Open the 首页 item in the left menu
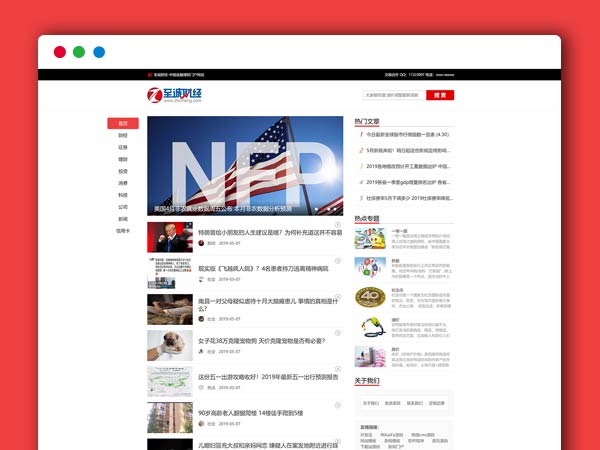 123,123
